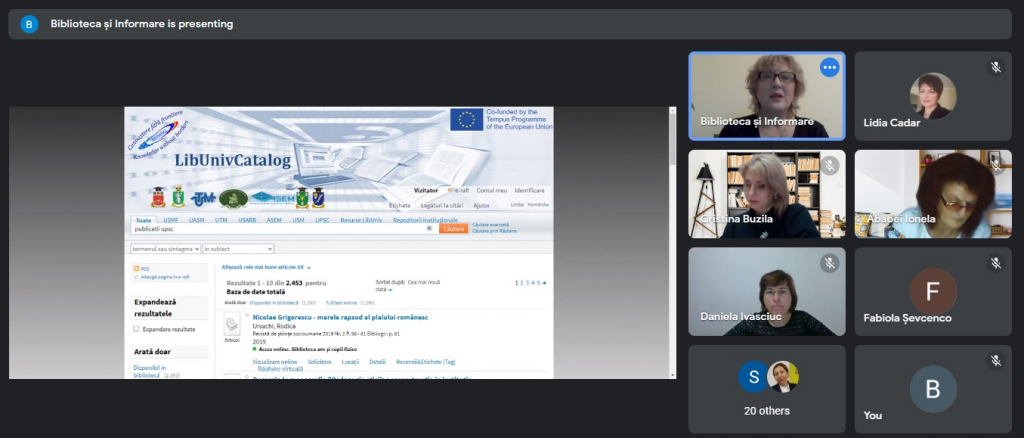Image resolution: width=1024 pixels, height=438 pixels.
Task: Switch to the USMF tab
Action: (x=171, y=220)
